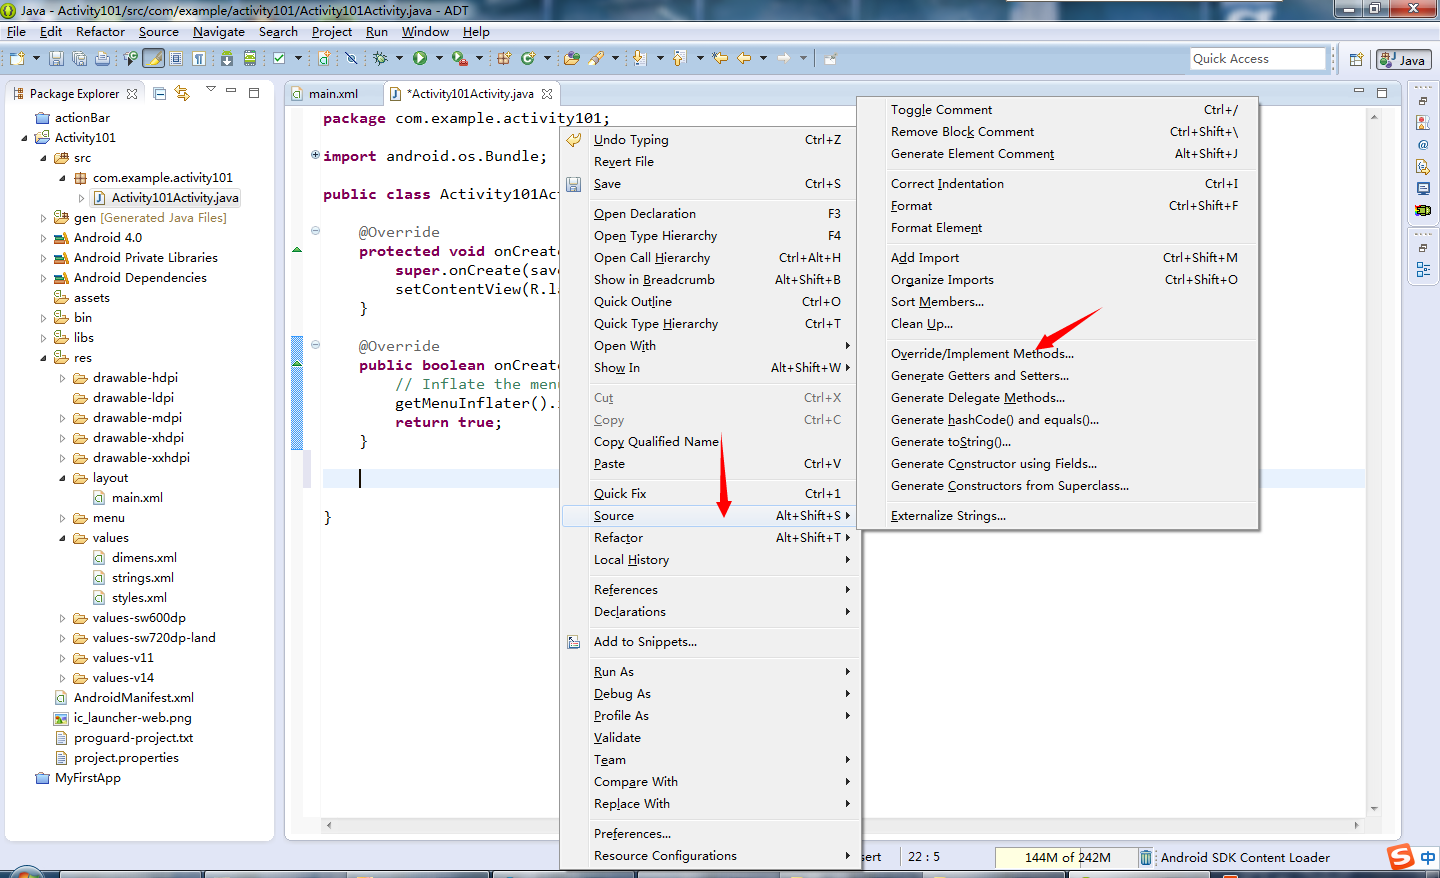Toggle Mark Occurrences highlighter button
The height and width of the screenshot is (878, 1440).
pos(153,59)
